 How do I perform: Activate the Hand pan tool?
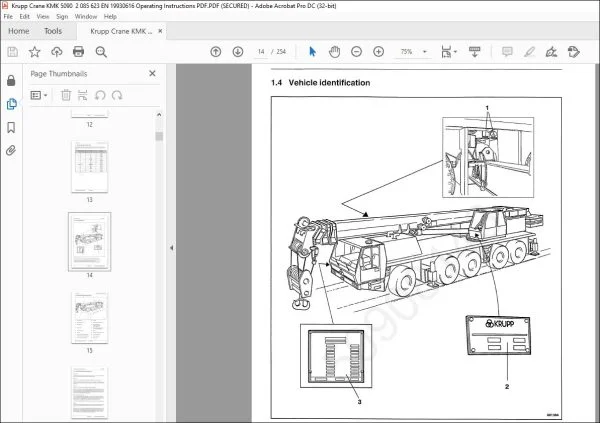pos(334,52)
